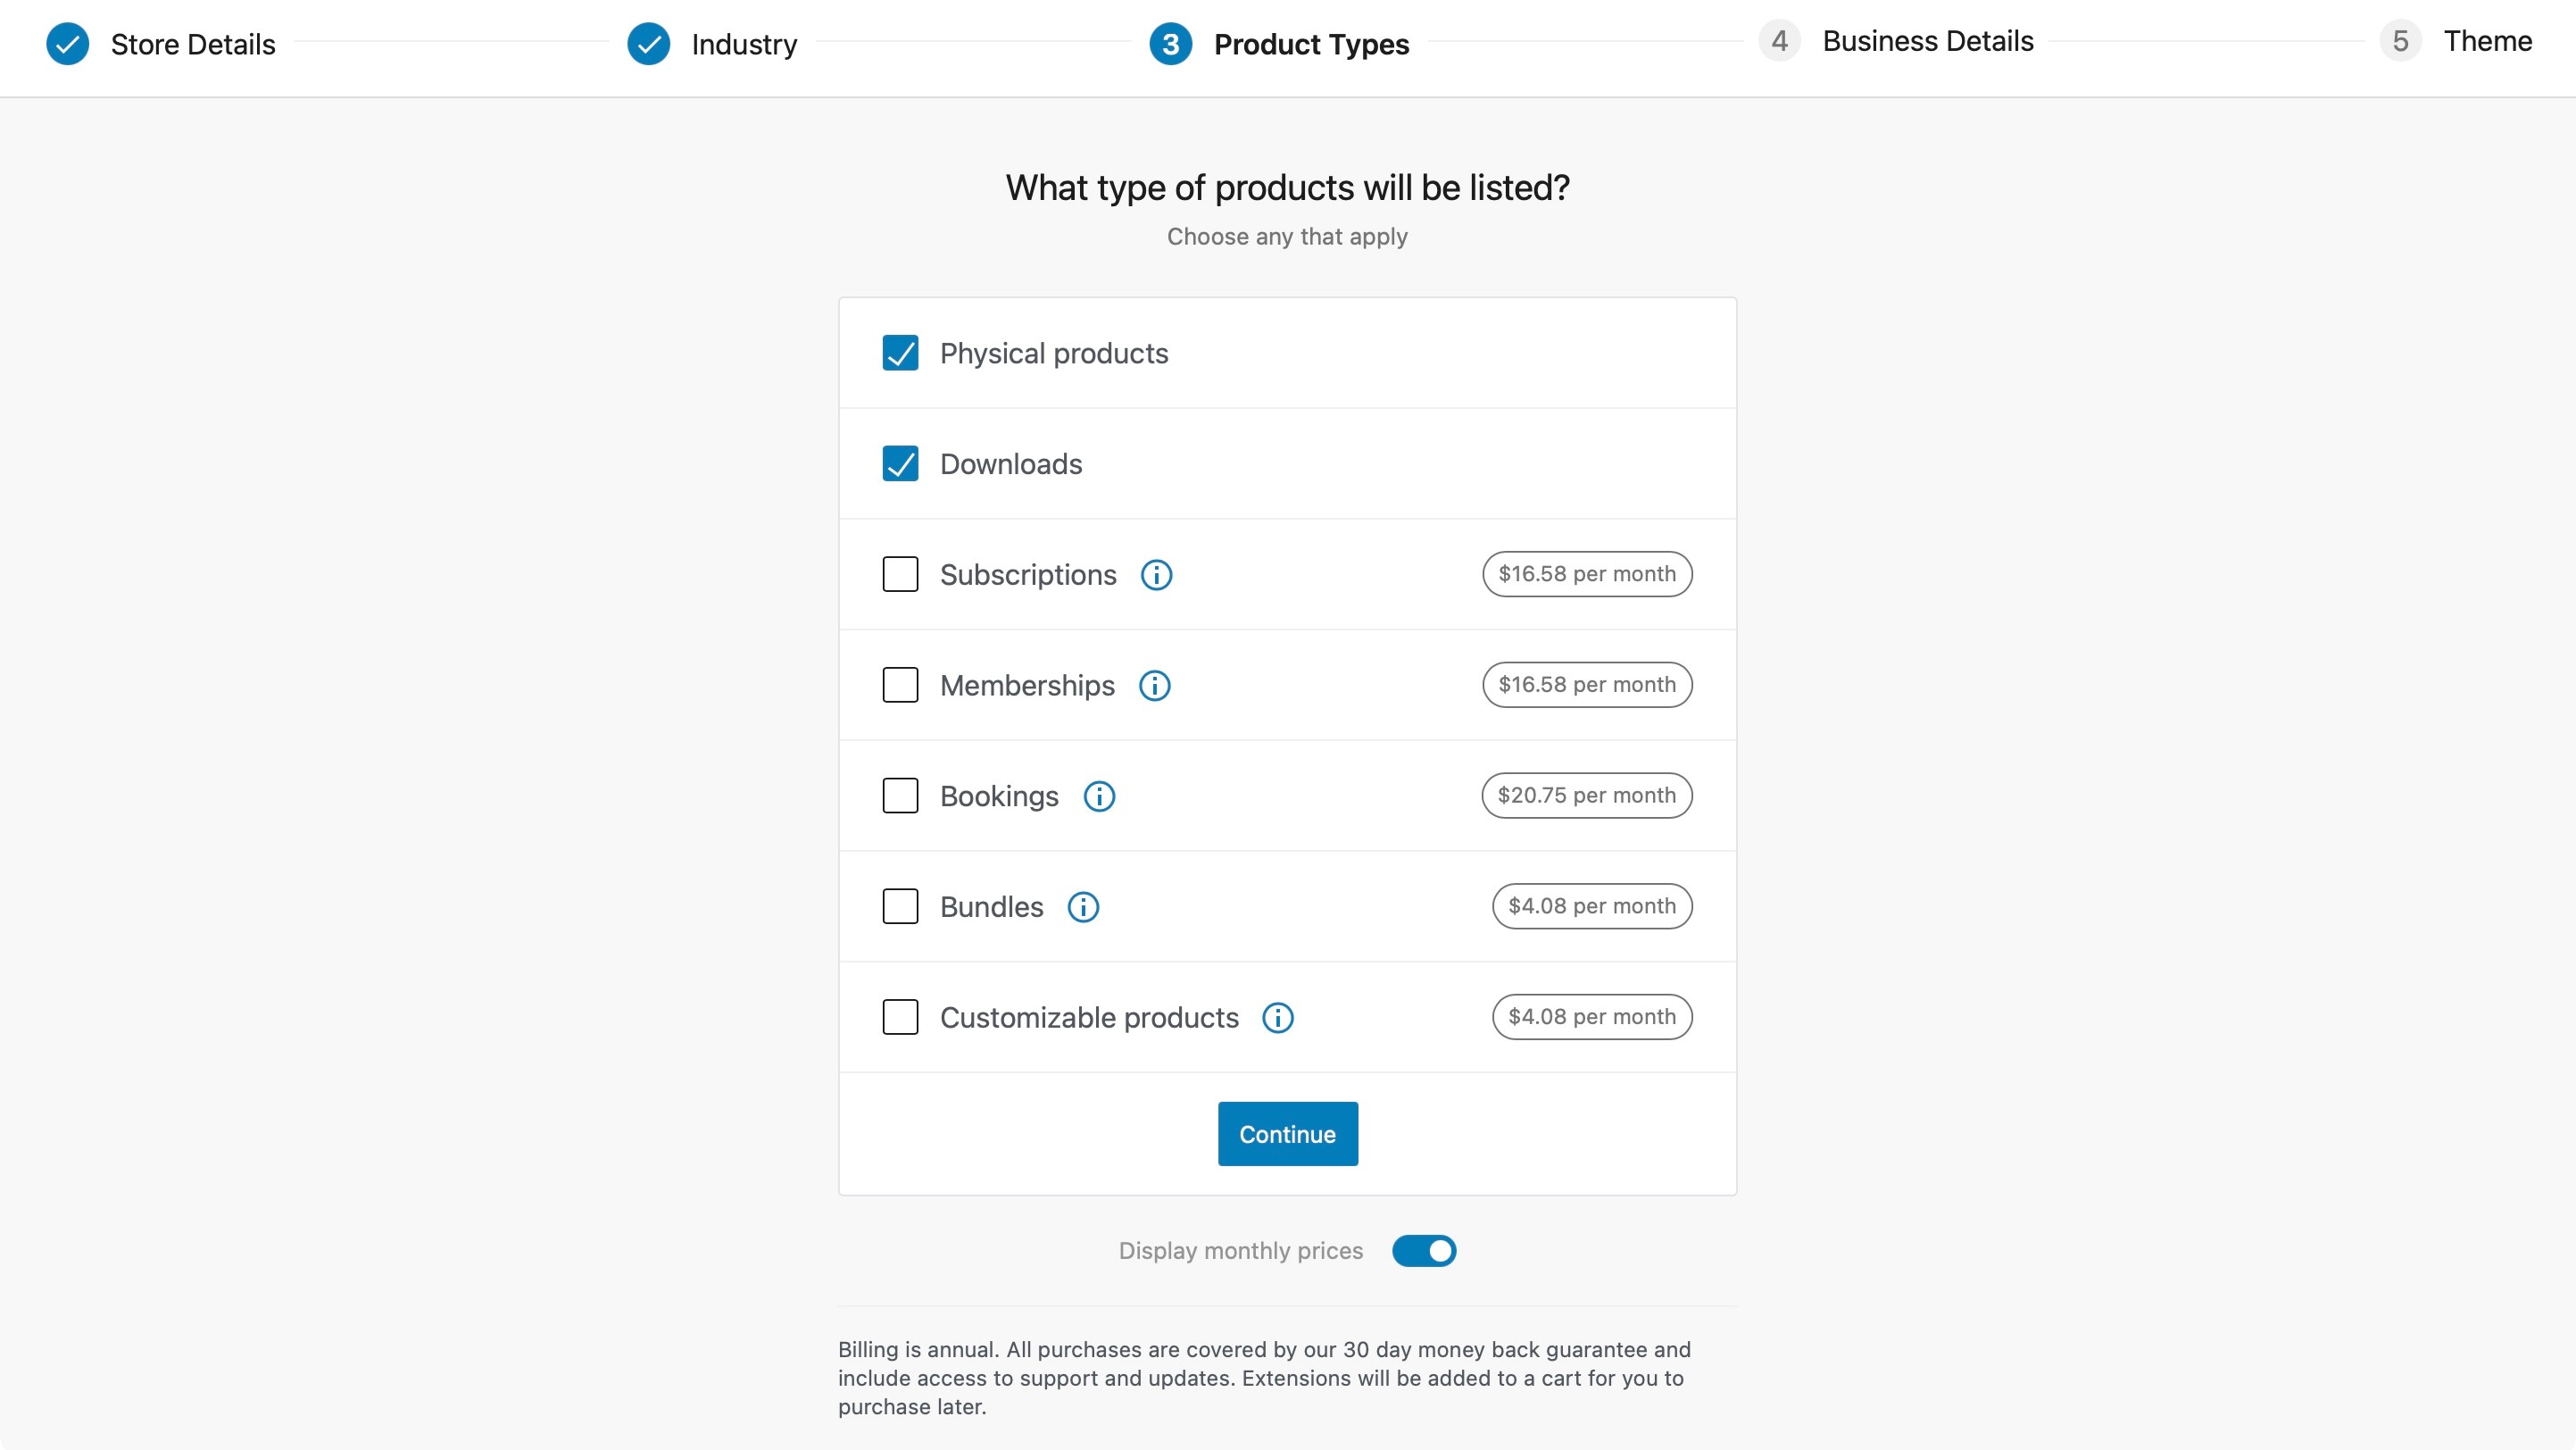Click the Store Details completed checkmark icon

pyautogui.click(x=68, y=44)
